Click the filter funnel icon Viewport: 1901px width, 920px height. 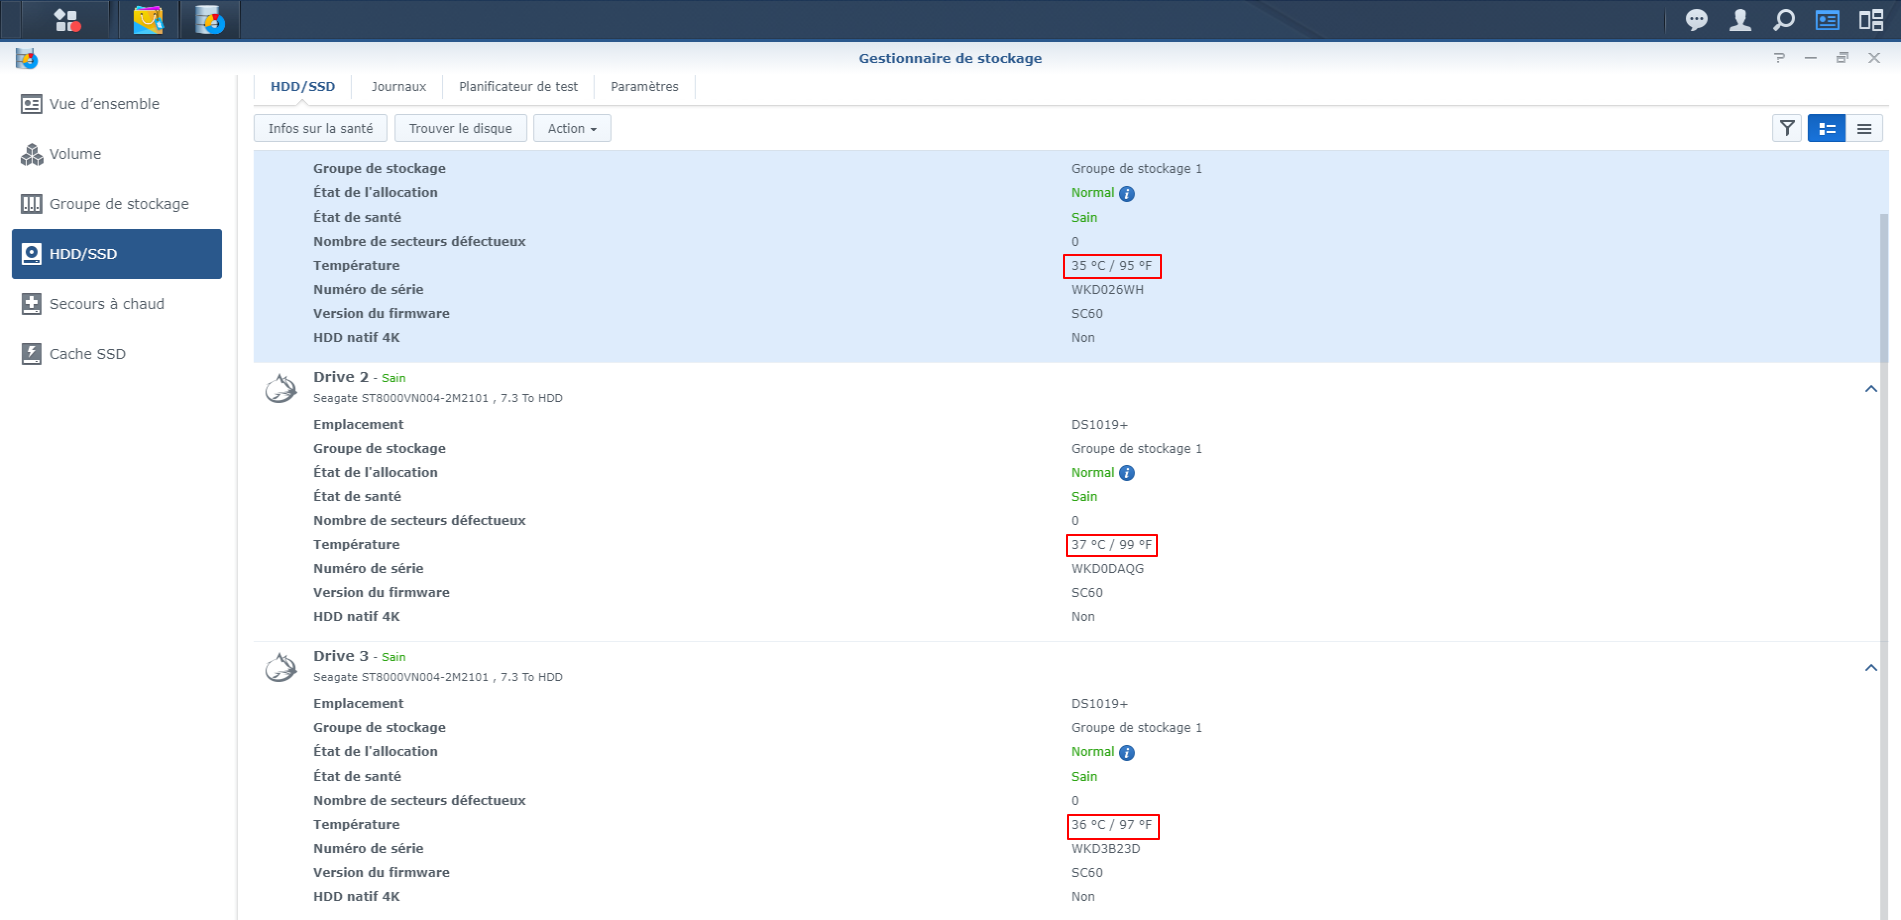[x=1786, y=128]
